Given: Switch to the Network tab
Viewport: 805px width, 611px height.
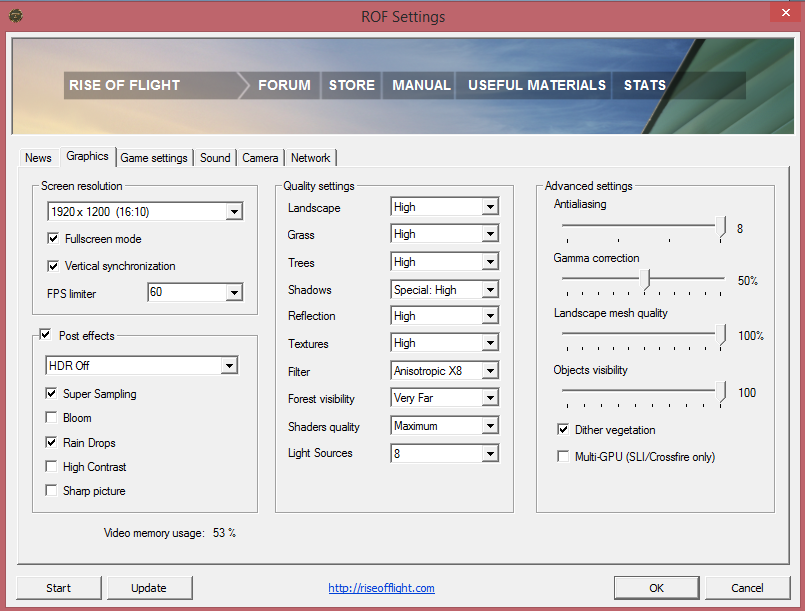Looking at the screenshot, I should tap(311, 158).
